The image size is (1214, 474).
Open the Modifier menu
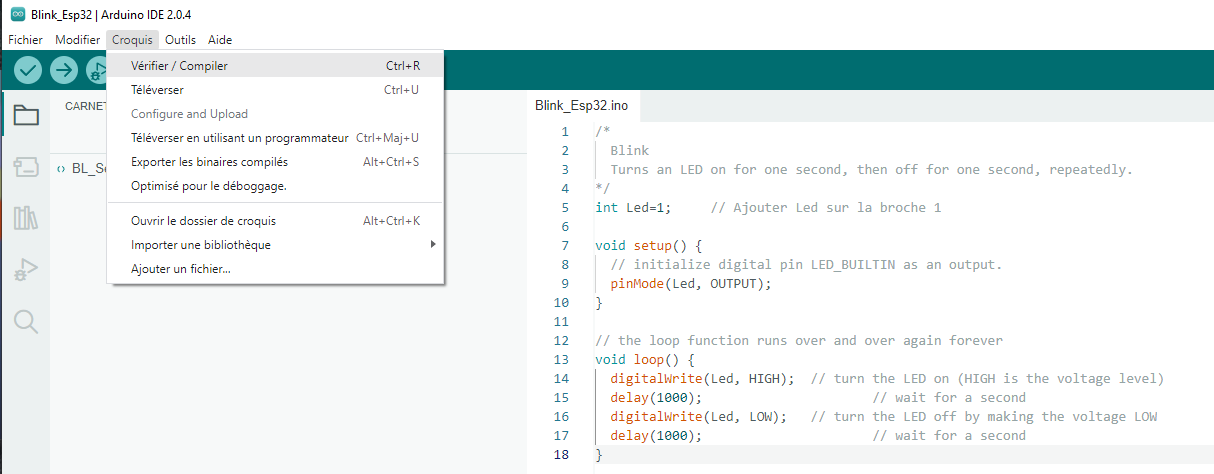77,40
